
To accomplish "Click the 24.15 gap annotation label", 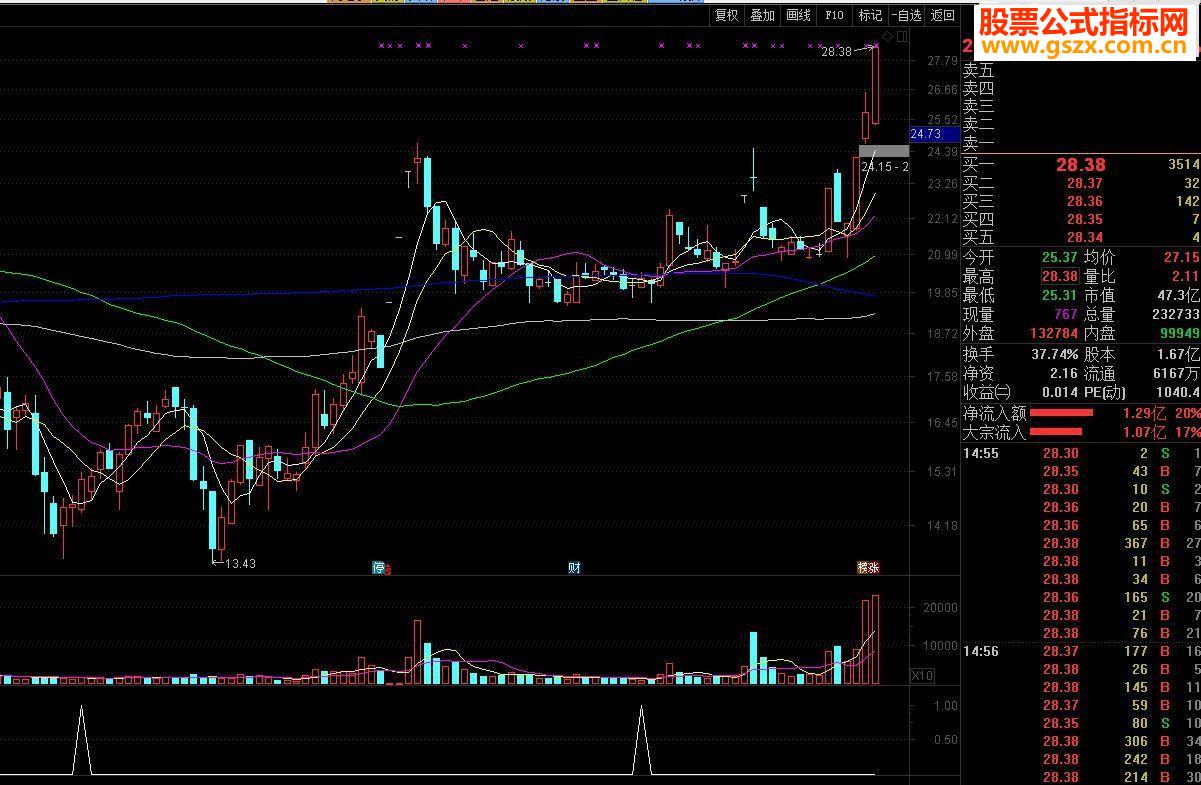I will 884,167.
